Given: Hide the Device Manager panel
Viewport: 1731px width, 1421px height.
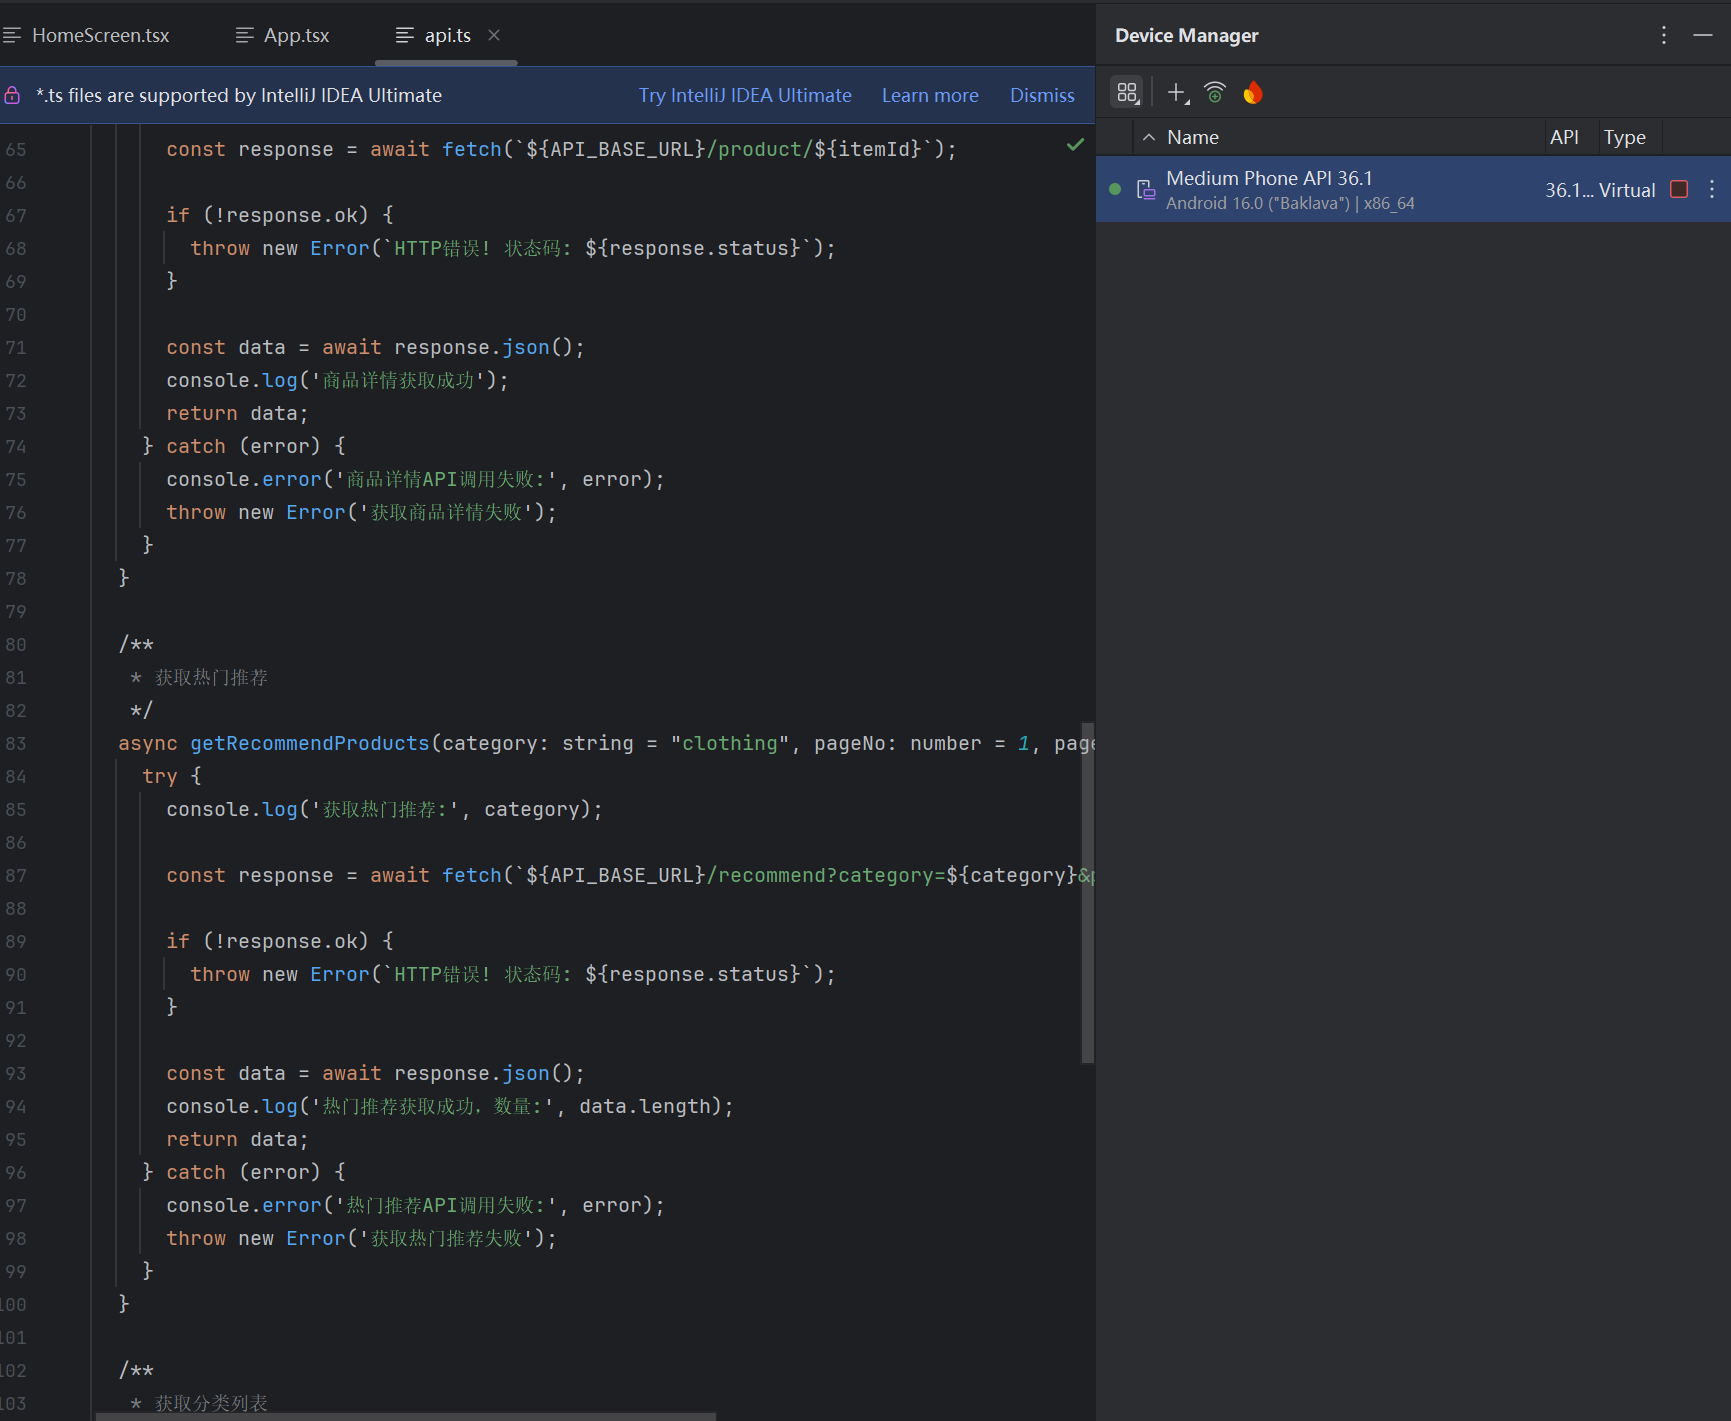Looking at the screenshot, I should point(1703,35).
